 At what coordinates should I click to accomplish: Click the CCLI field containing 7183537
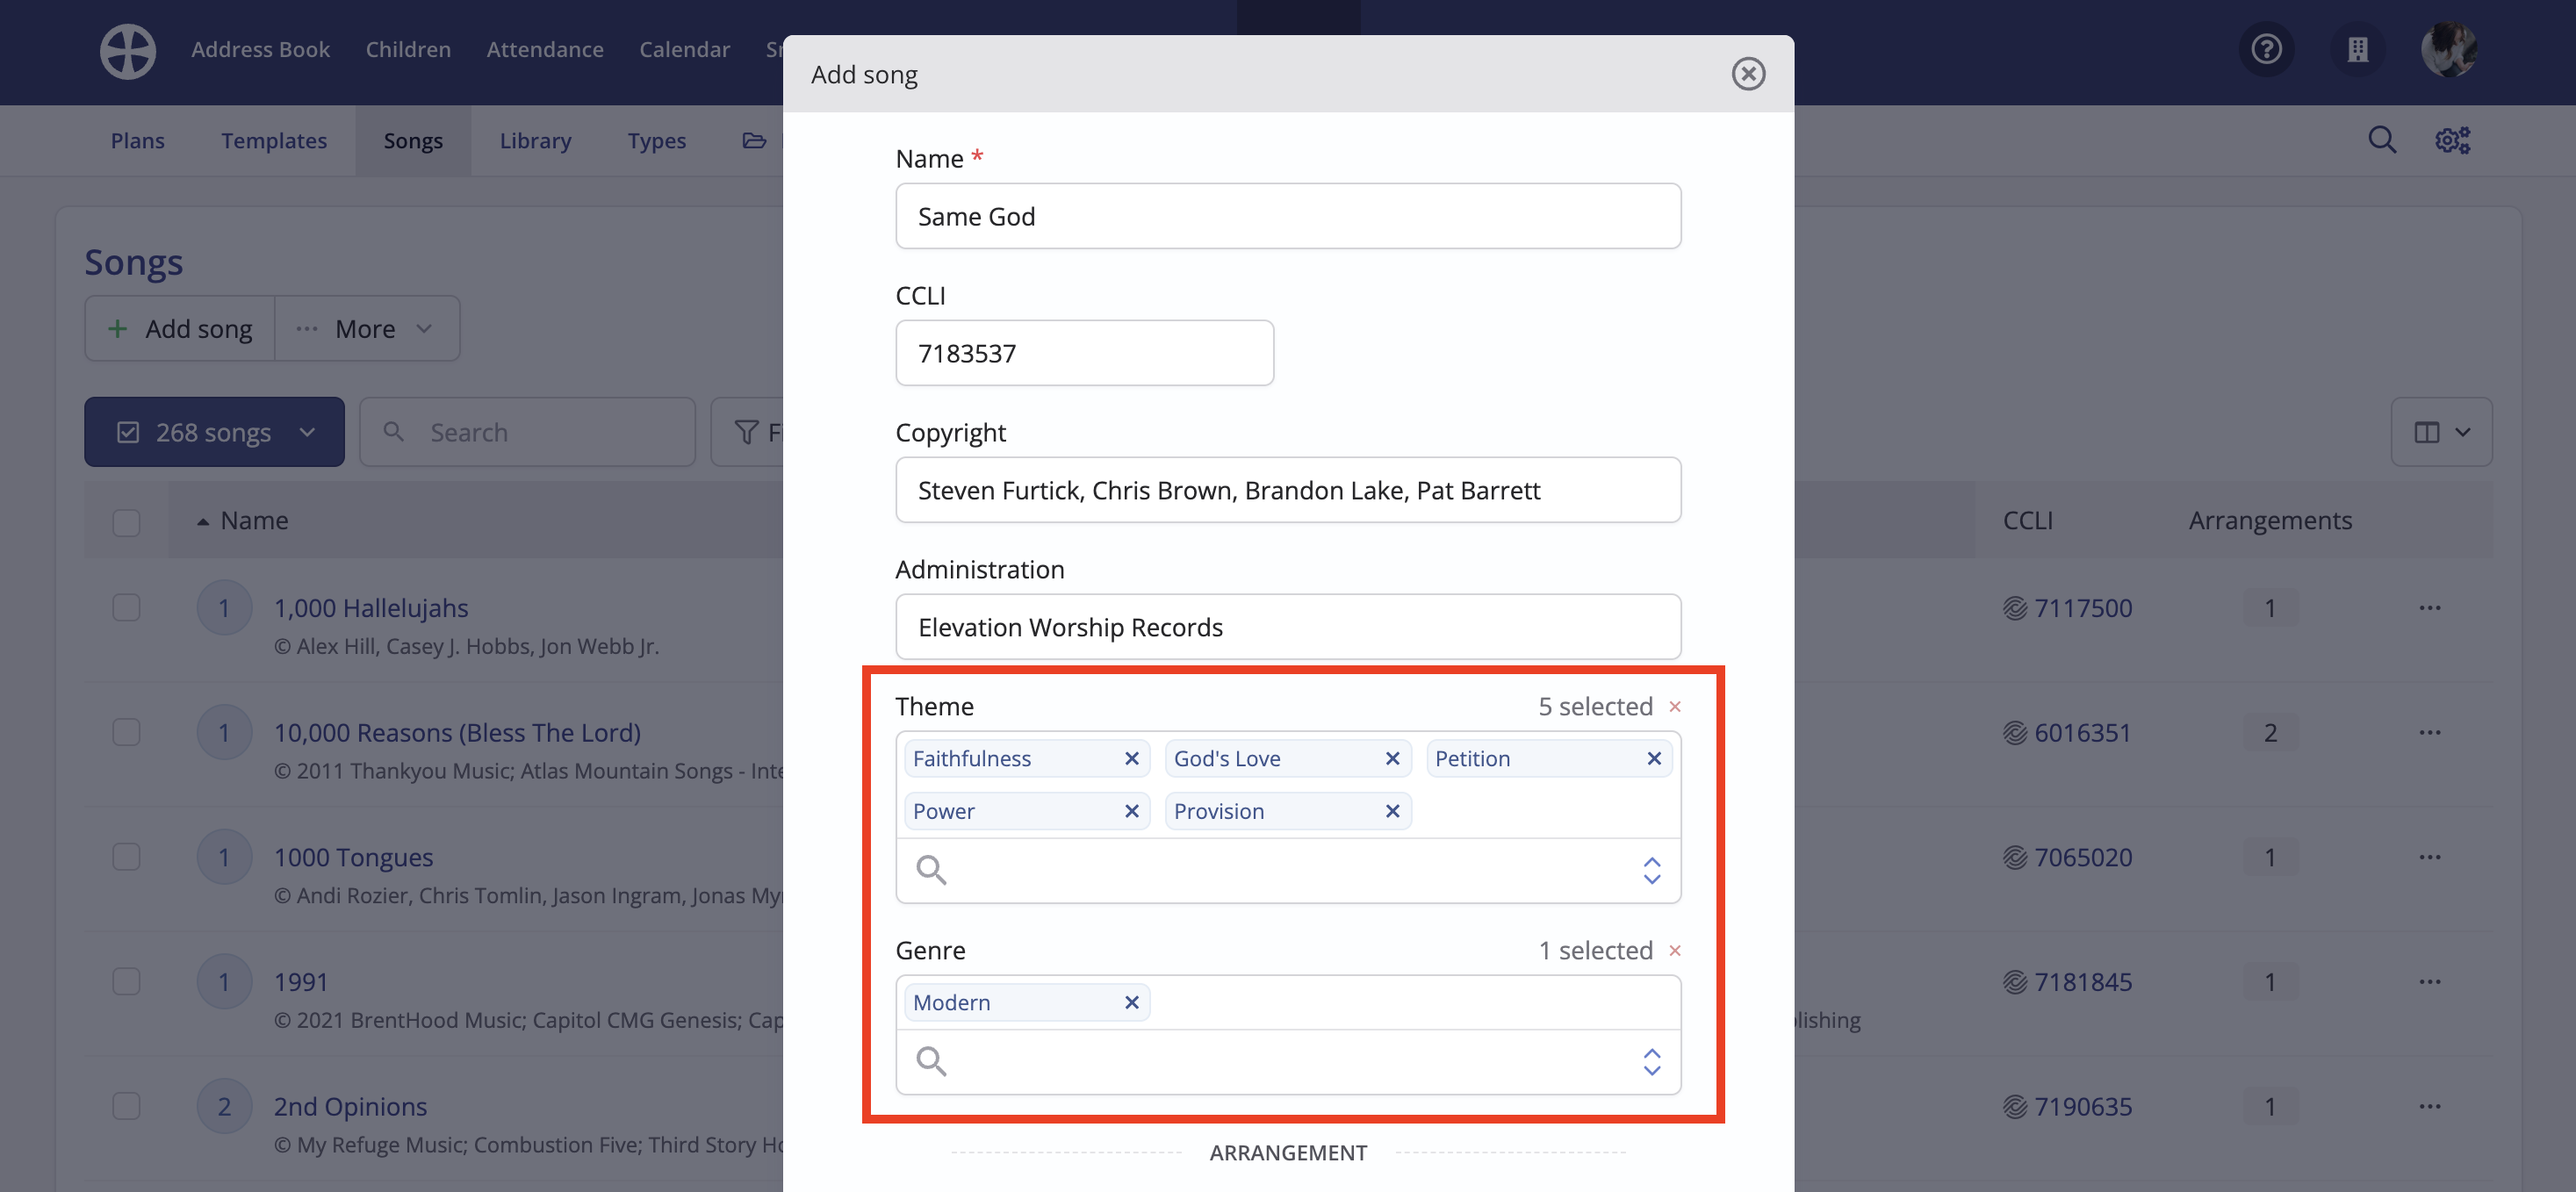click(1084, 353)
